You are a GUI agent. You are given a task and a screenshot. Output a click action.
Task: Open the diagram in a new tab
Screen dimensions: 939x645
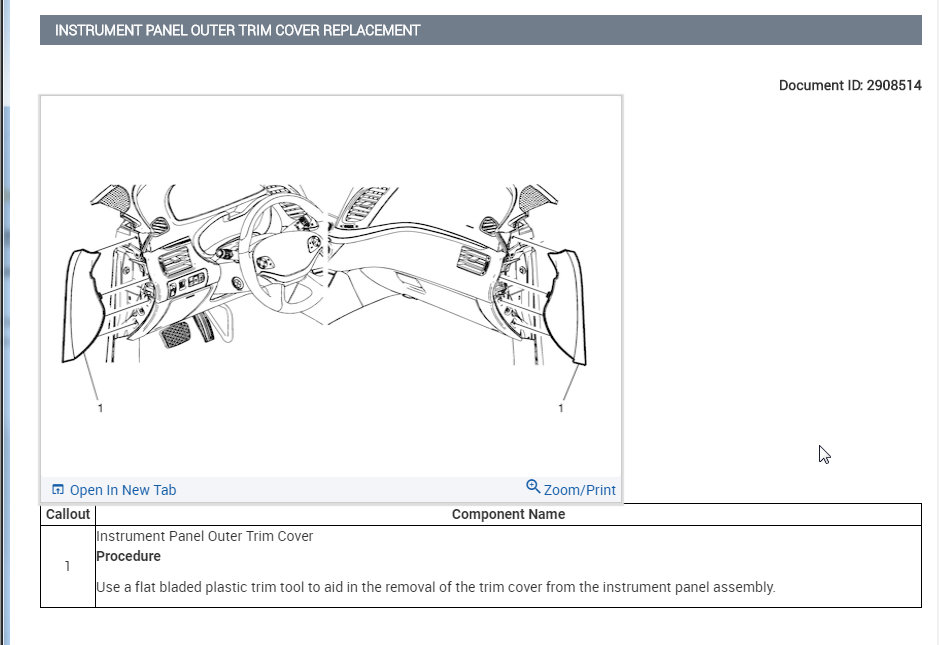coord(121,490)
